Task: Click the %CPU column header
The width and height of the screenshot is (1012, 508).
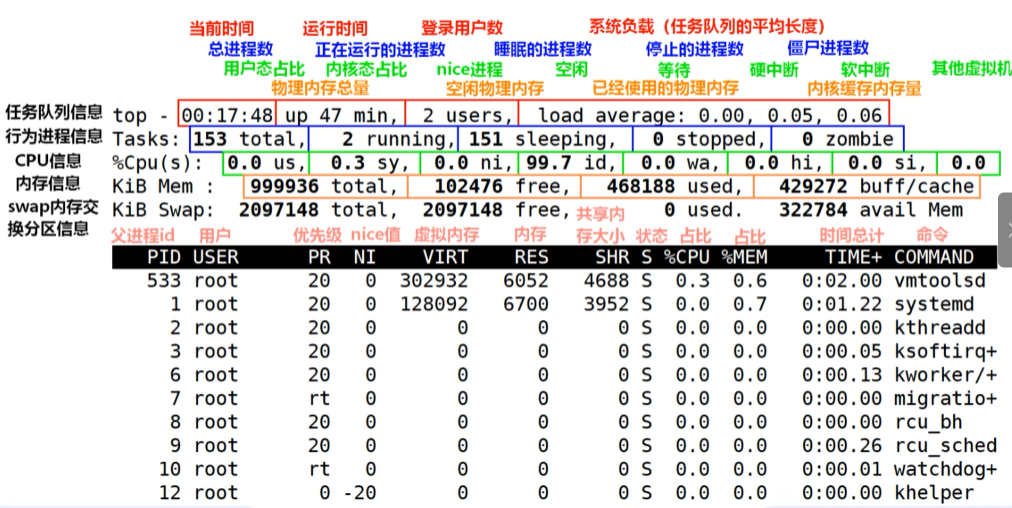Action: (687, 257)
